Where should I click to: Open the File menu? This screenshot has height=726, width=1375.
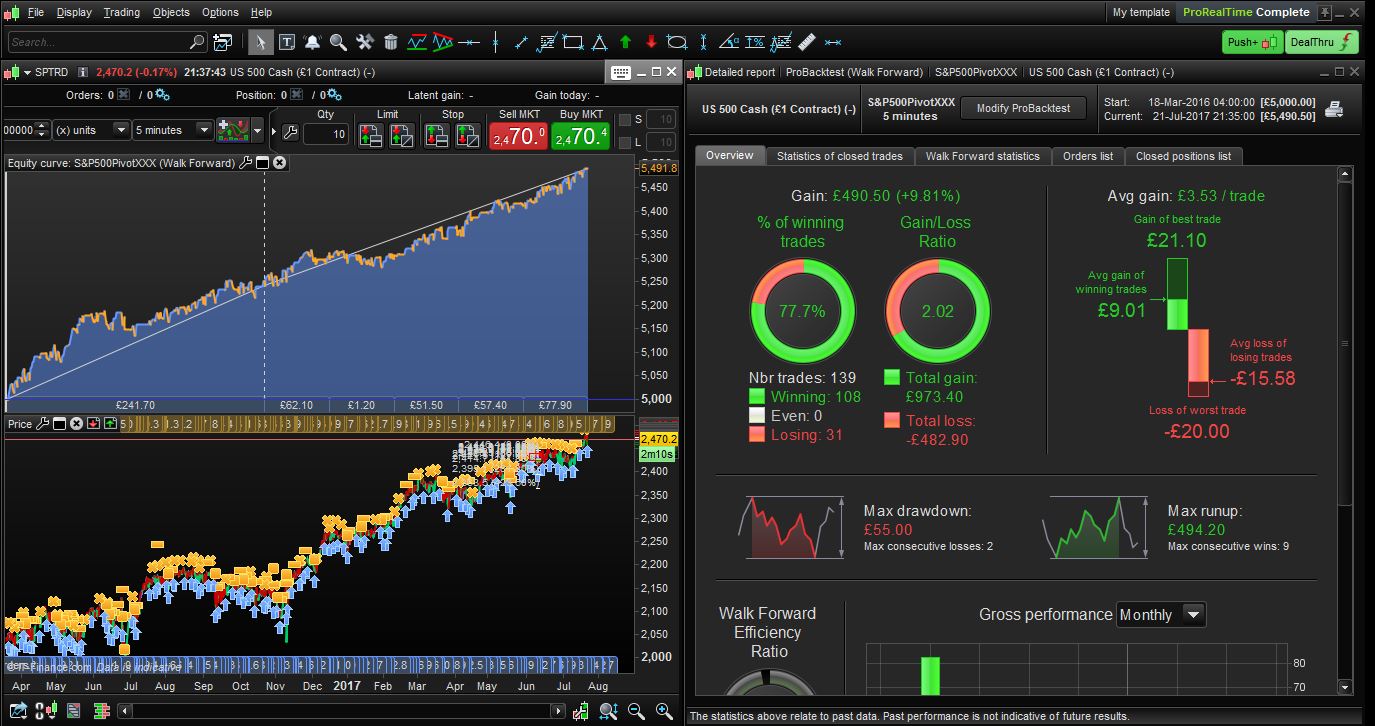point(36,12)
